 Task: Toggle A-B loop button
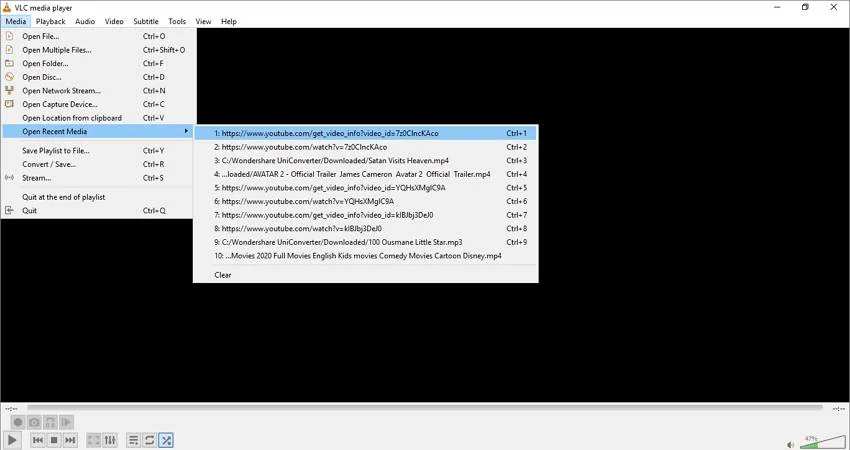pos(50,422)
